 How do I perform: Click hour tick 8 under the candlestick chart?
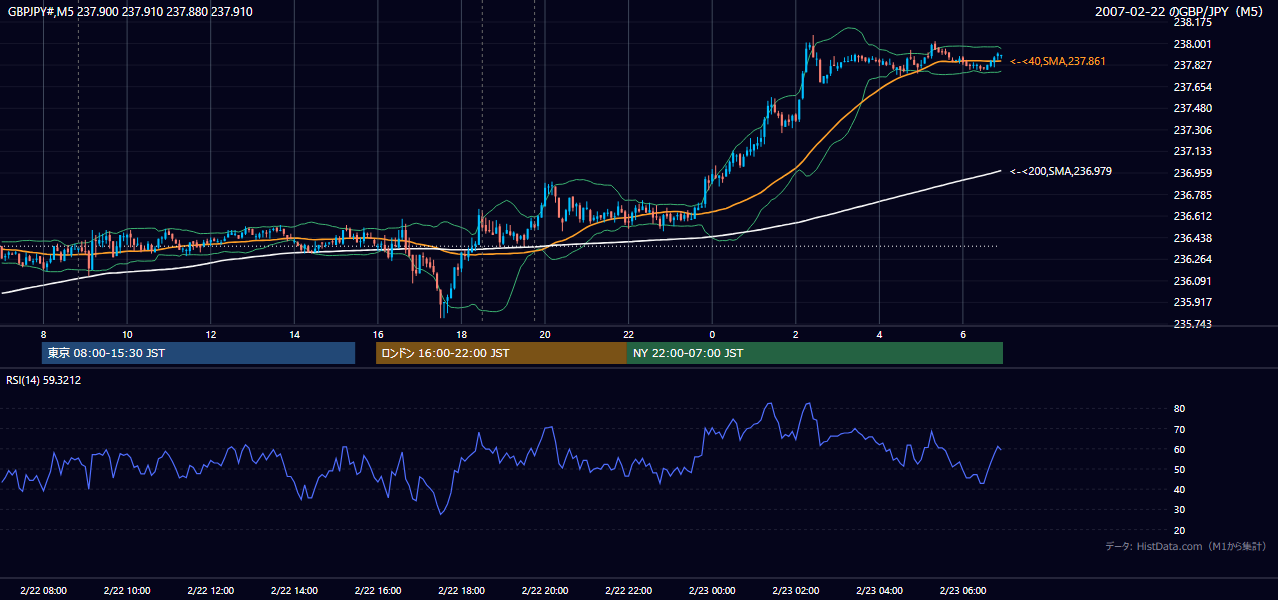[x=43, y=334]
